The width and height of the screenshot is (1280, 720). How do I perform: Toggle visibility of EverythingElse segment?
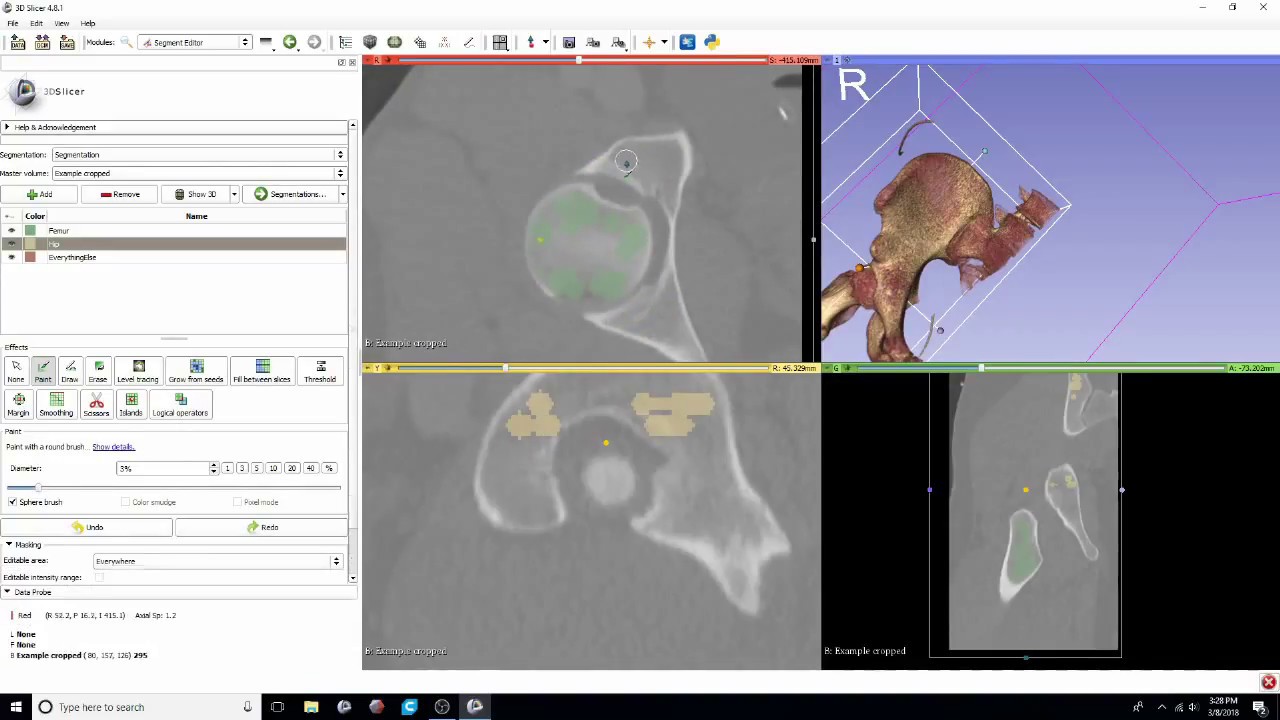click(x=12, y=258)
